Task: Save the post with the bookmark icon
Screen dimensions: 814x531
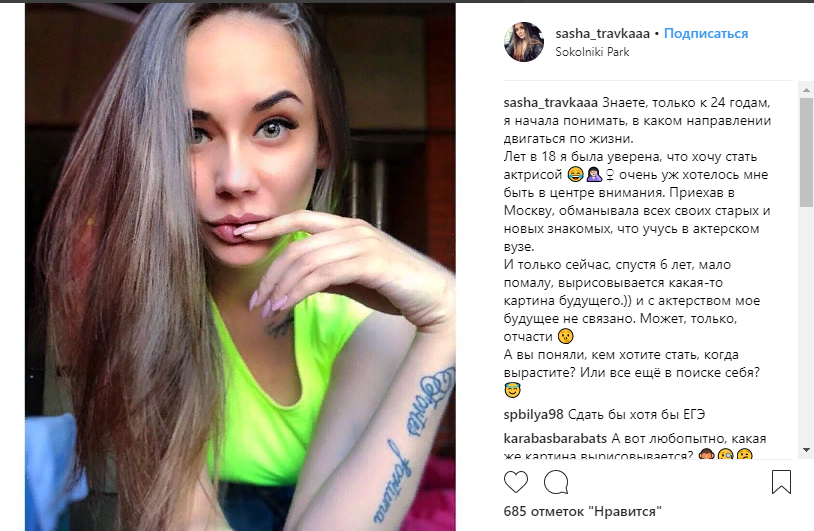Action: click(x=781, y=482)
